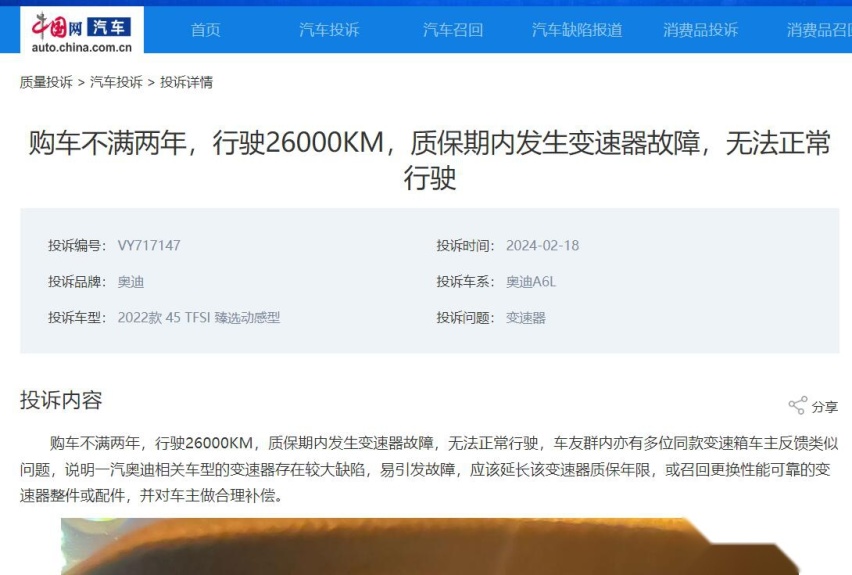Image resolution: width=852 pixels, height=575 pixels.
Task: Click the 投诉车系 field label
Action: coord(466,282)
